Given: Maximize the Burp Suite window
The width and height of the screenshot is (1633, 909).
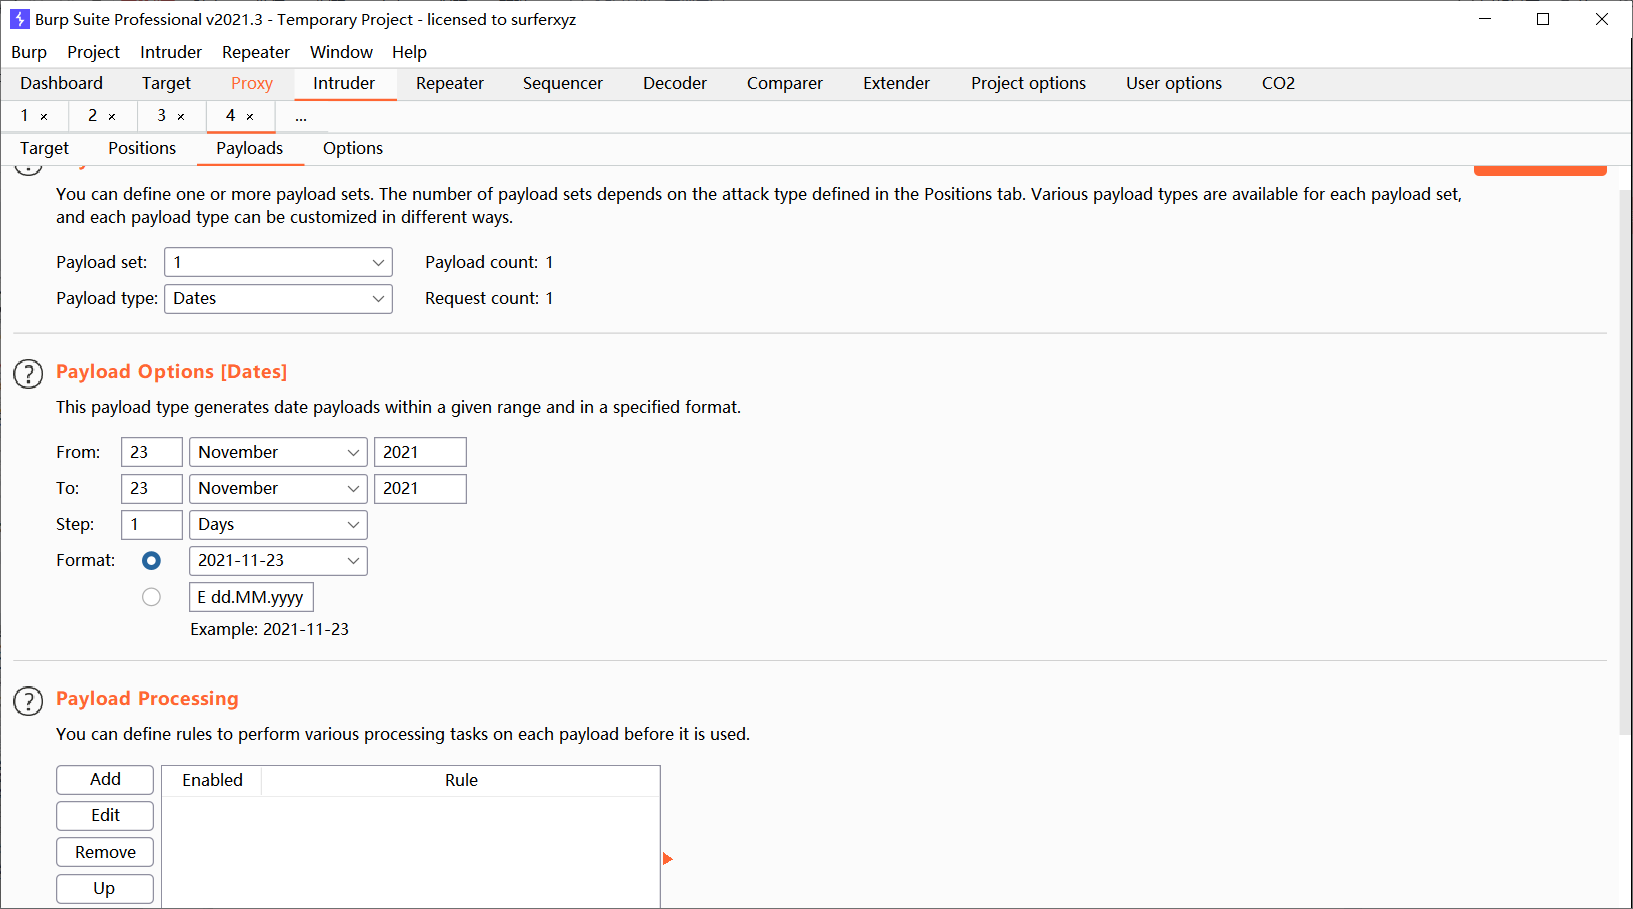Looking at the screenshot, I should [x=1543, y=19].
